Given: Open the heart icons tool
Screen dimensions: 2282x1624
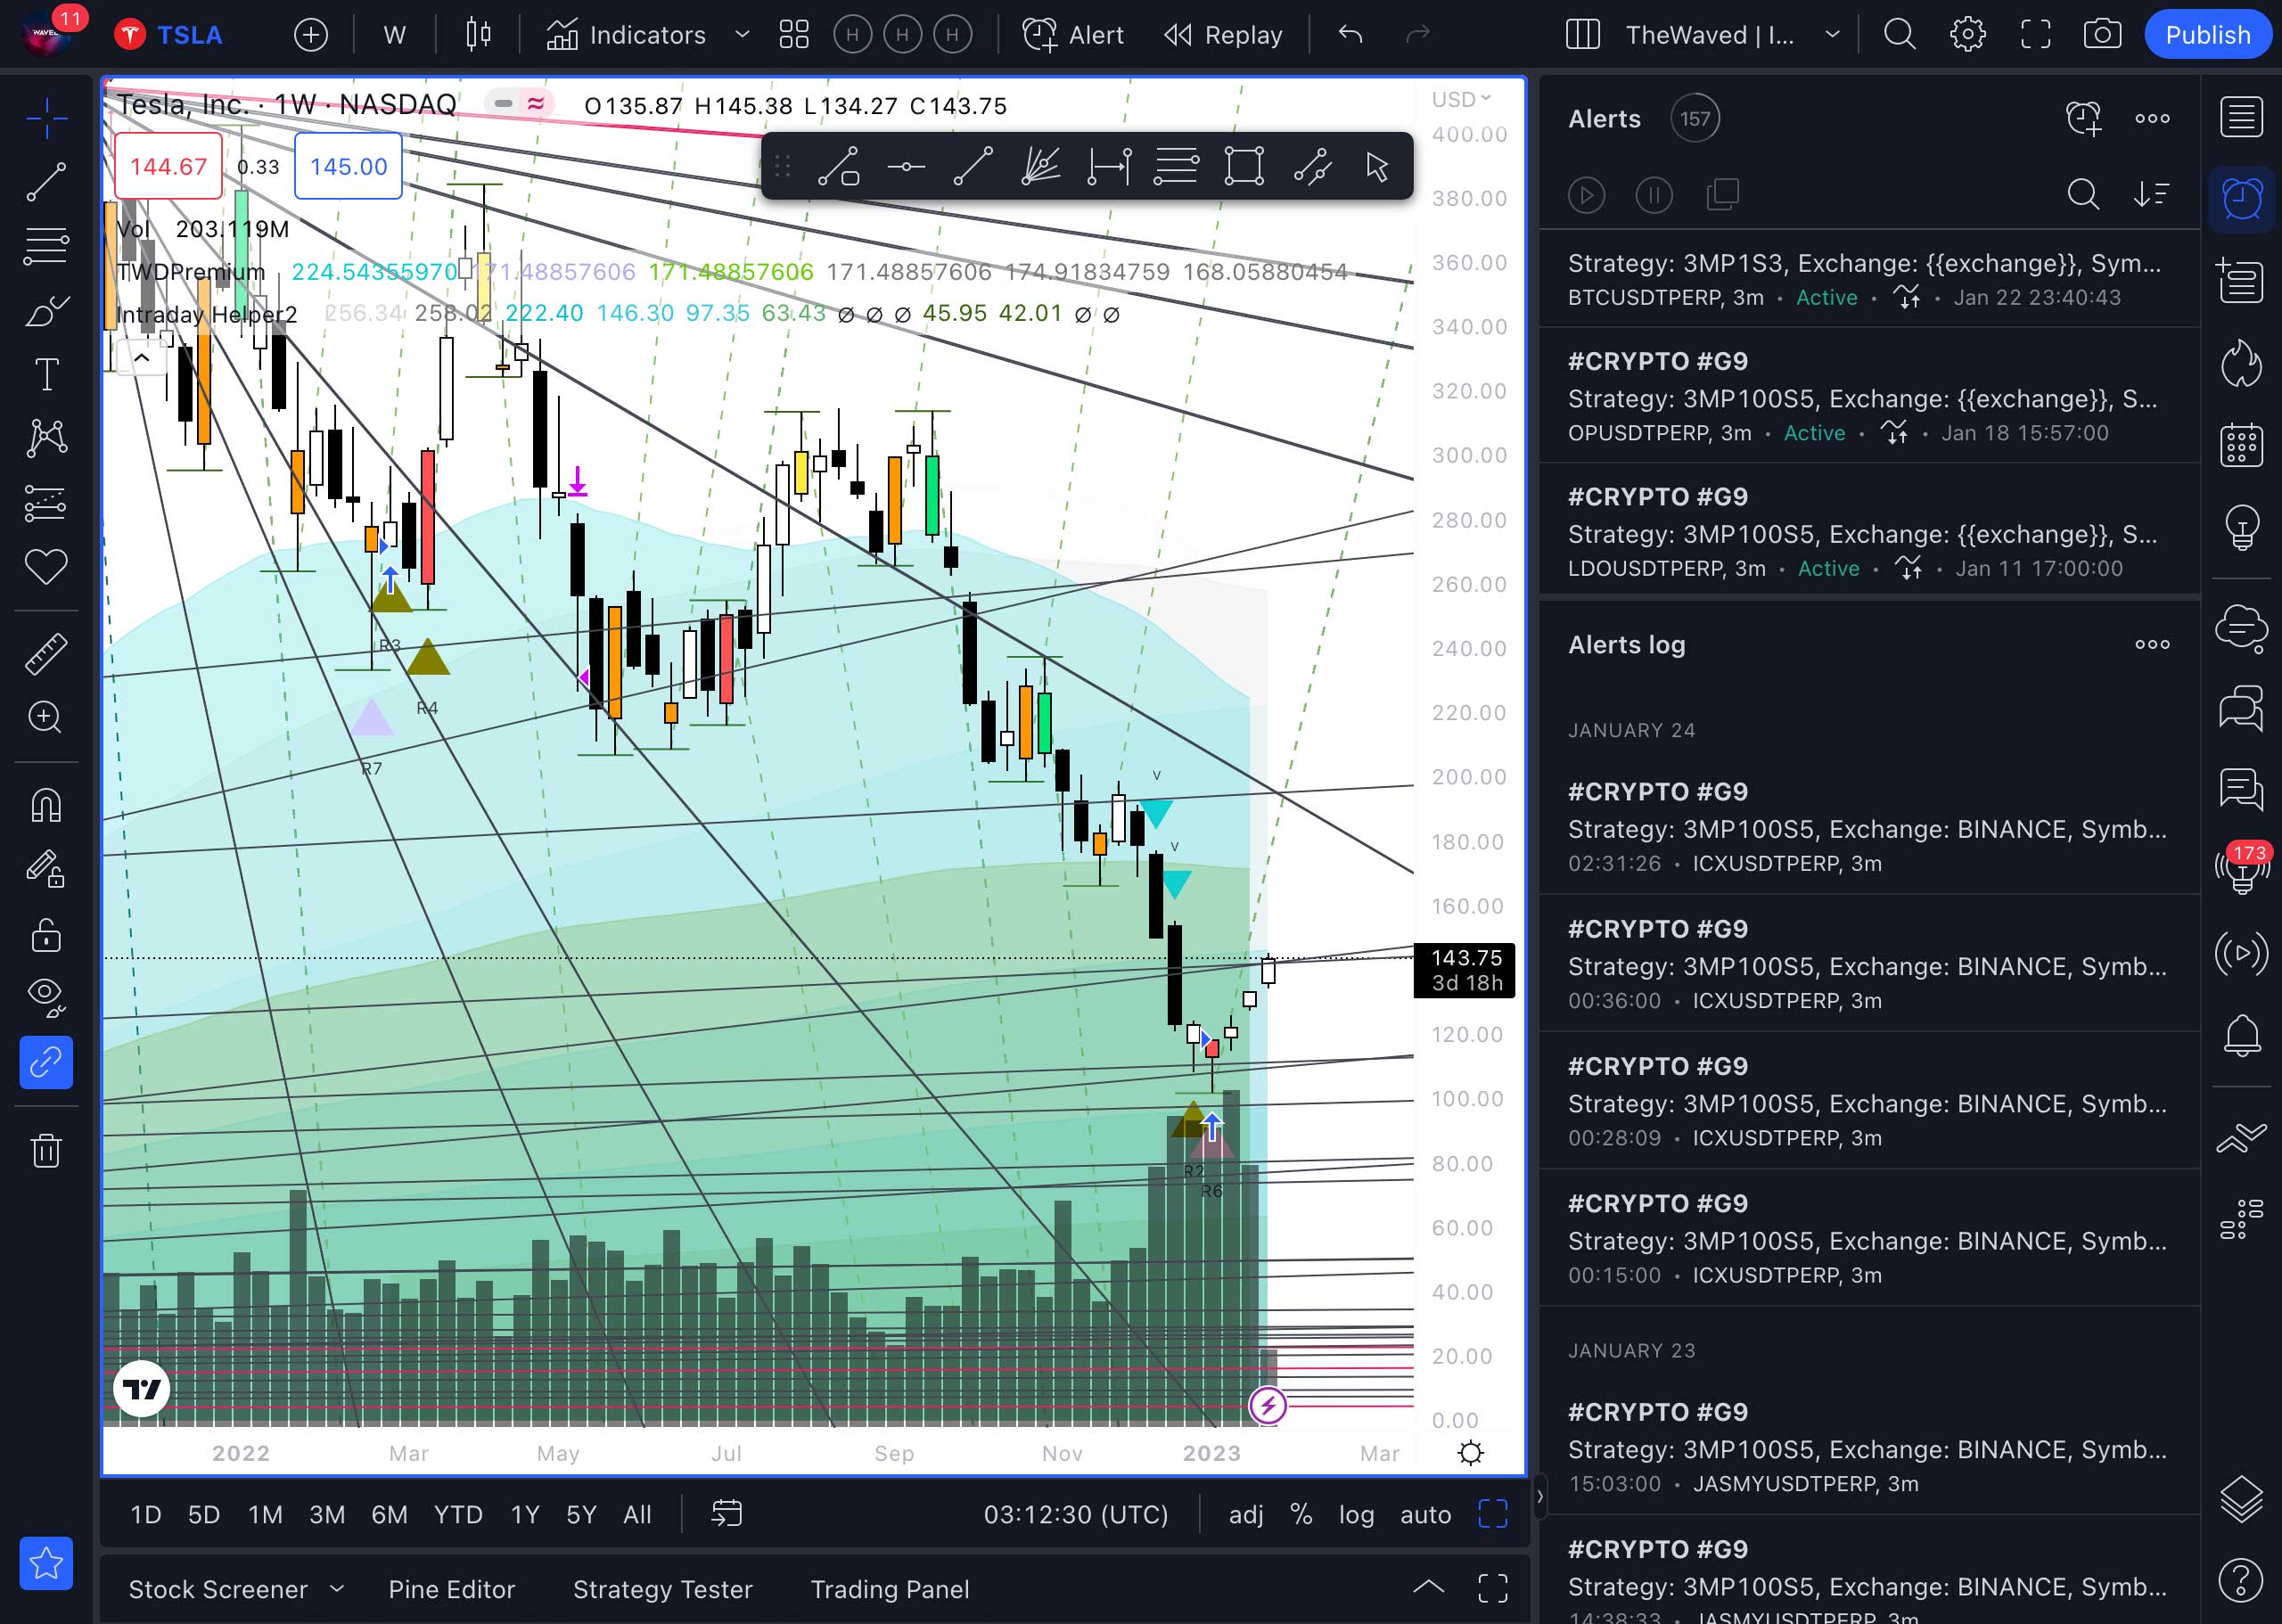Looking at the screenshot, I should [46, 567].
